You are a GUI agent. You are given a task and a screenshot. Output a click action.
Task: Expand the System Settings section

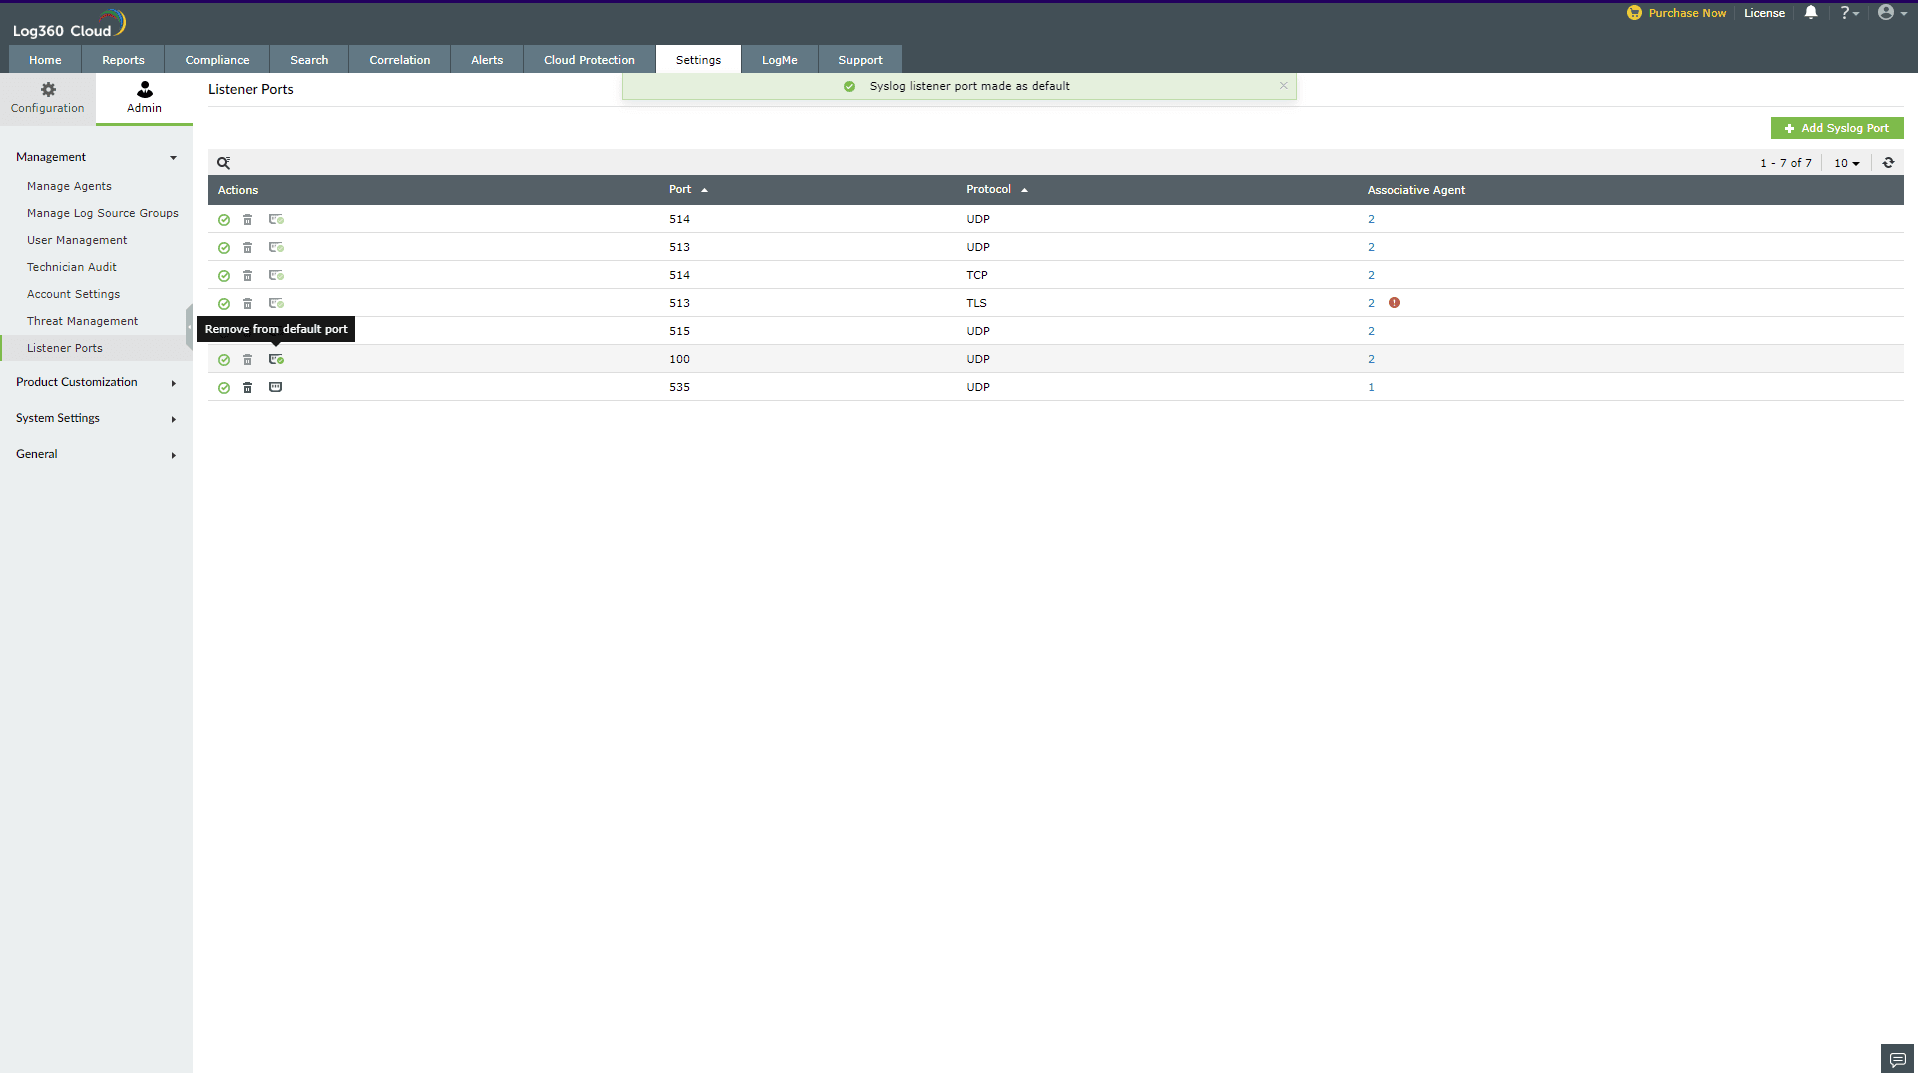click(x=96, y=418)
